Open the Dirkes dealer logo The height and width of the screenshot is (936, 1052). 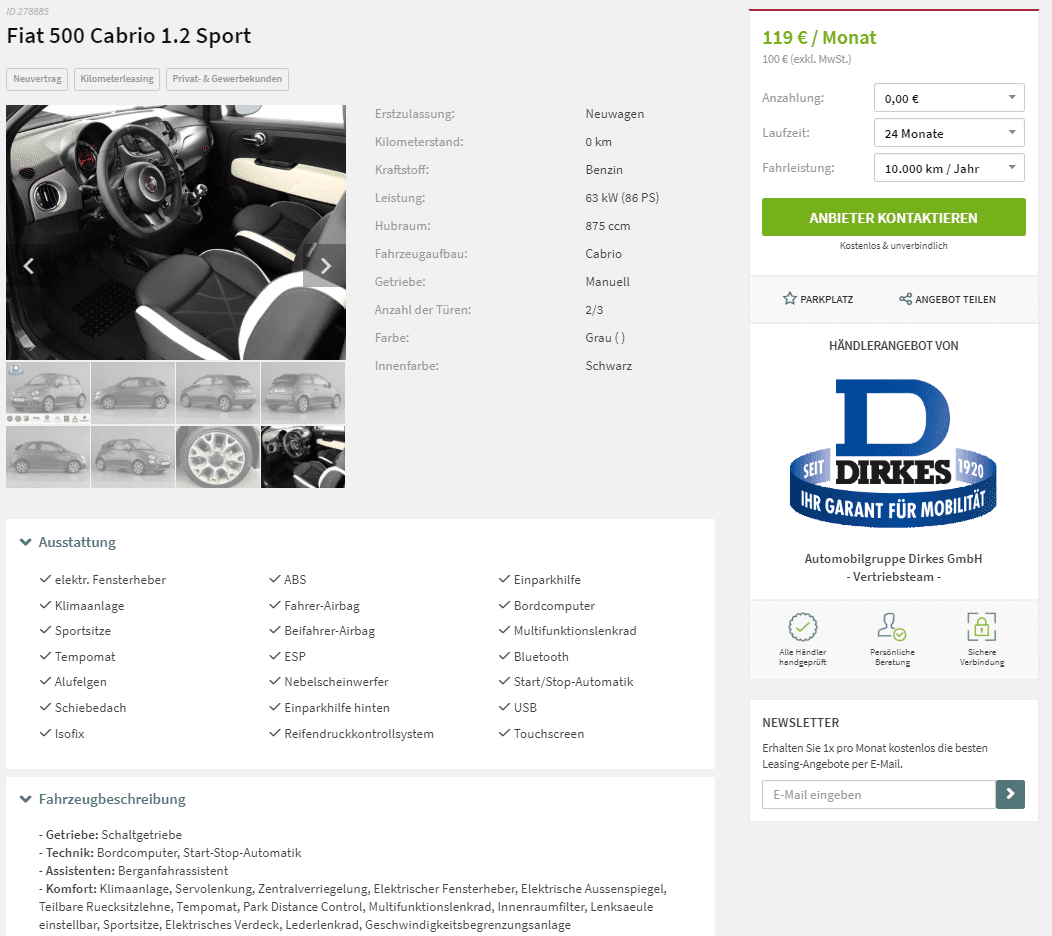coord(893,453)
